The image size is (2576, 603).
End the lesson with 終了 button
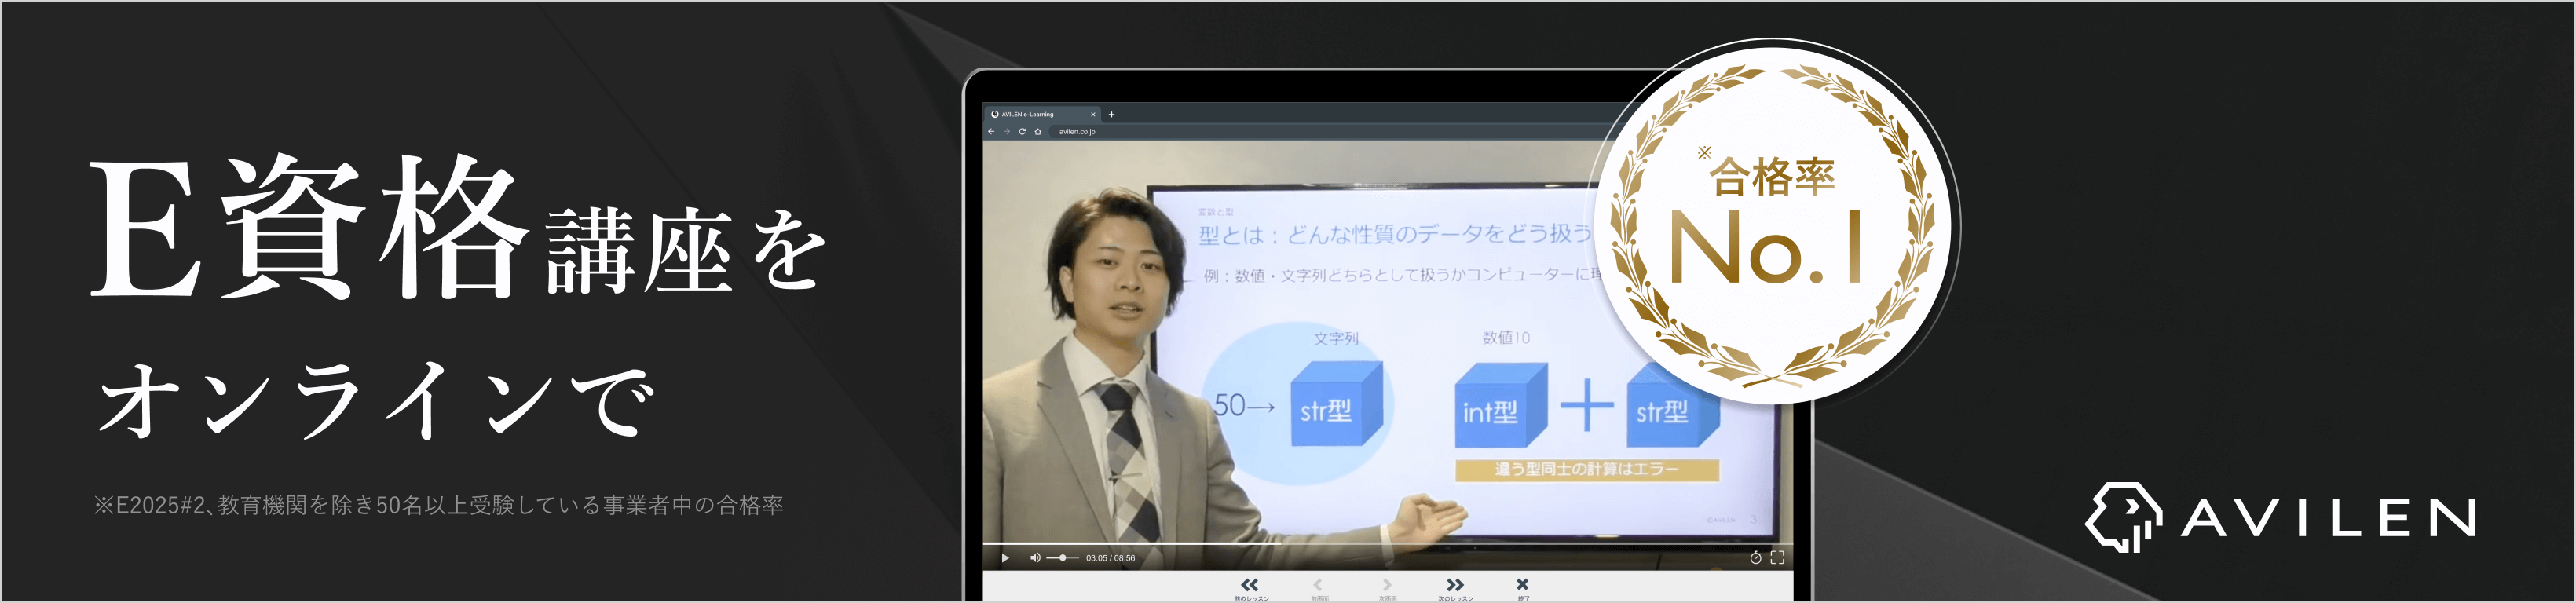(x=1522, y=586)
